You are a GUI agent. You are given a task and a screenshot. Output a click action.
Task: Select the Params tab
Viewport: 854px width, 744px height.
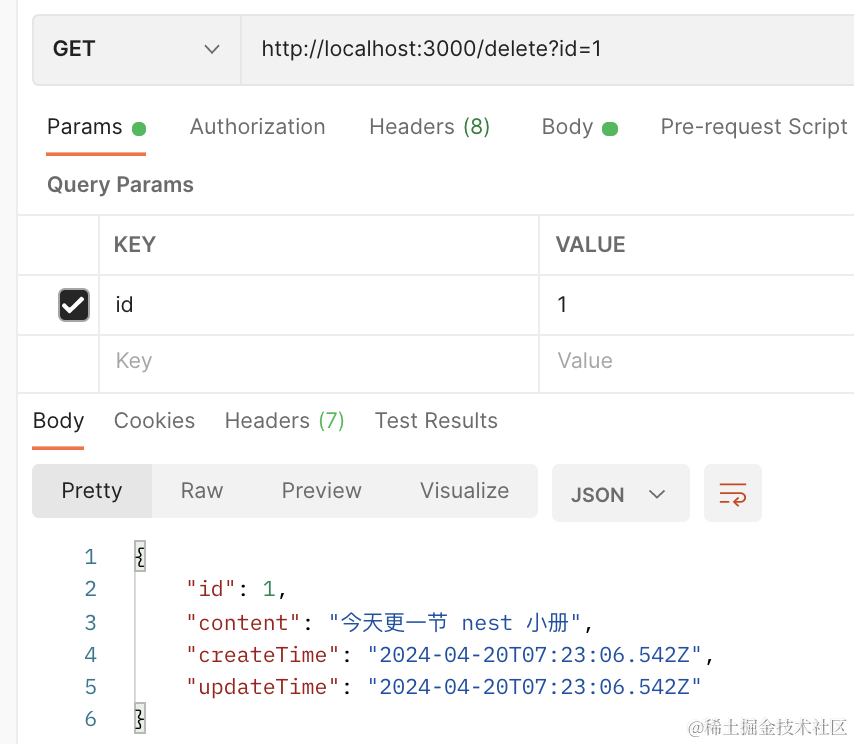point(95,127)
